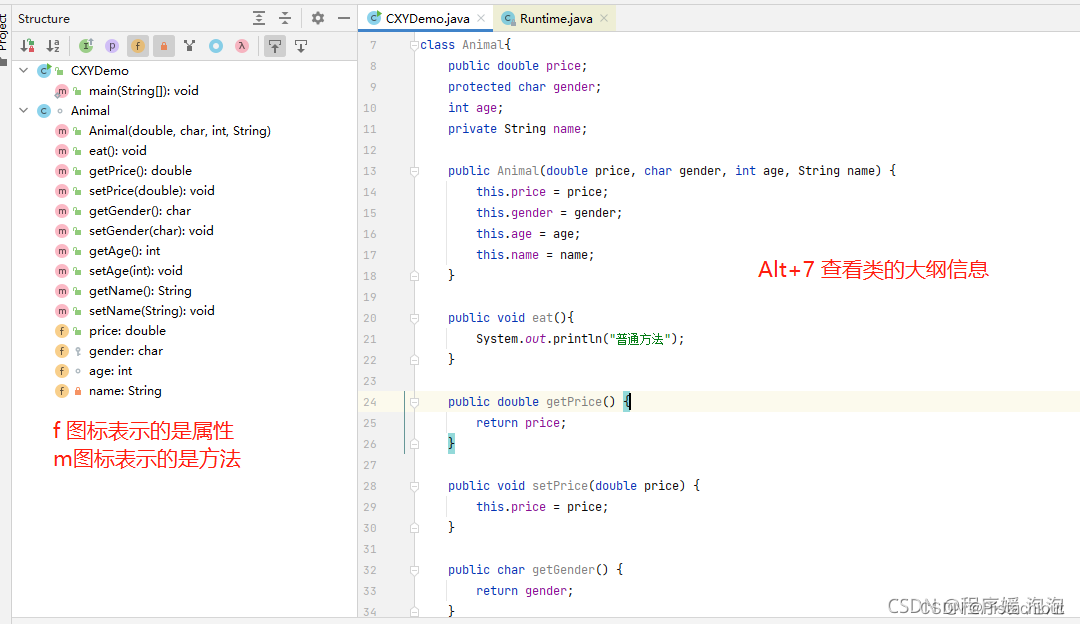1080x624 pixels.
Task: Select eat(): void method
Action: coord(118,150)
